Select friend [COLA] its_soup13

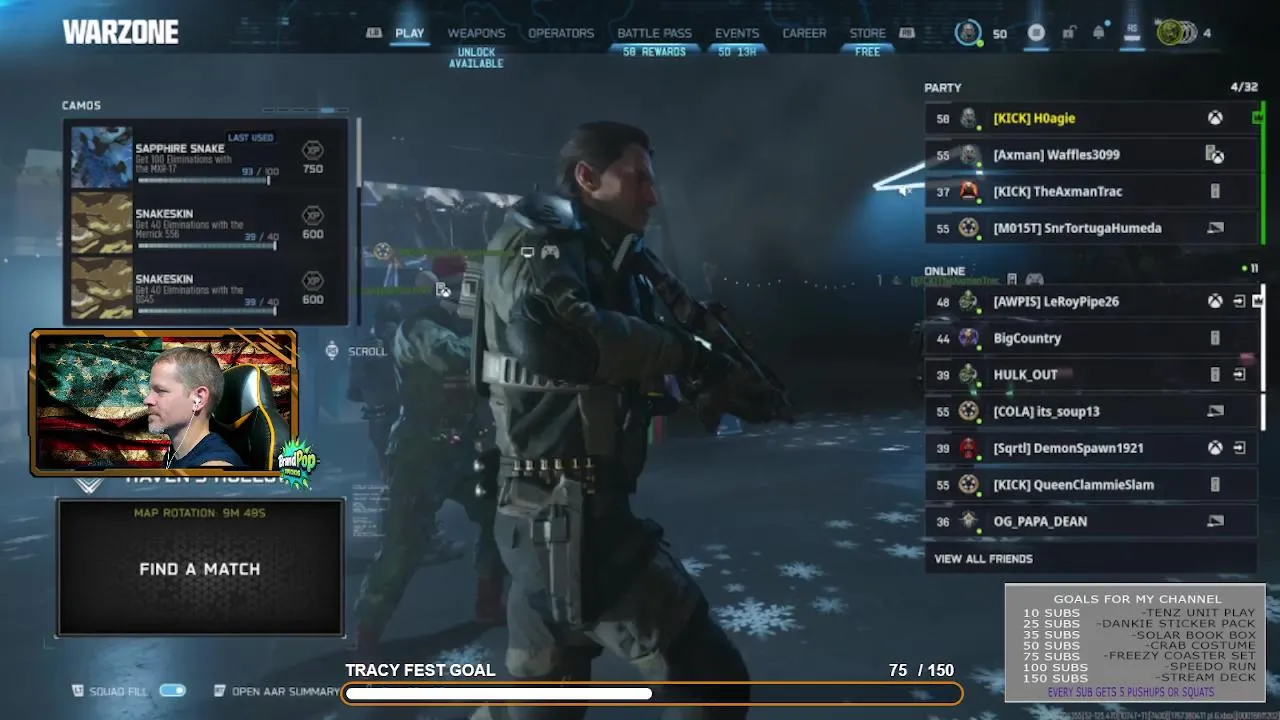click(1090, 411)
